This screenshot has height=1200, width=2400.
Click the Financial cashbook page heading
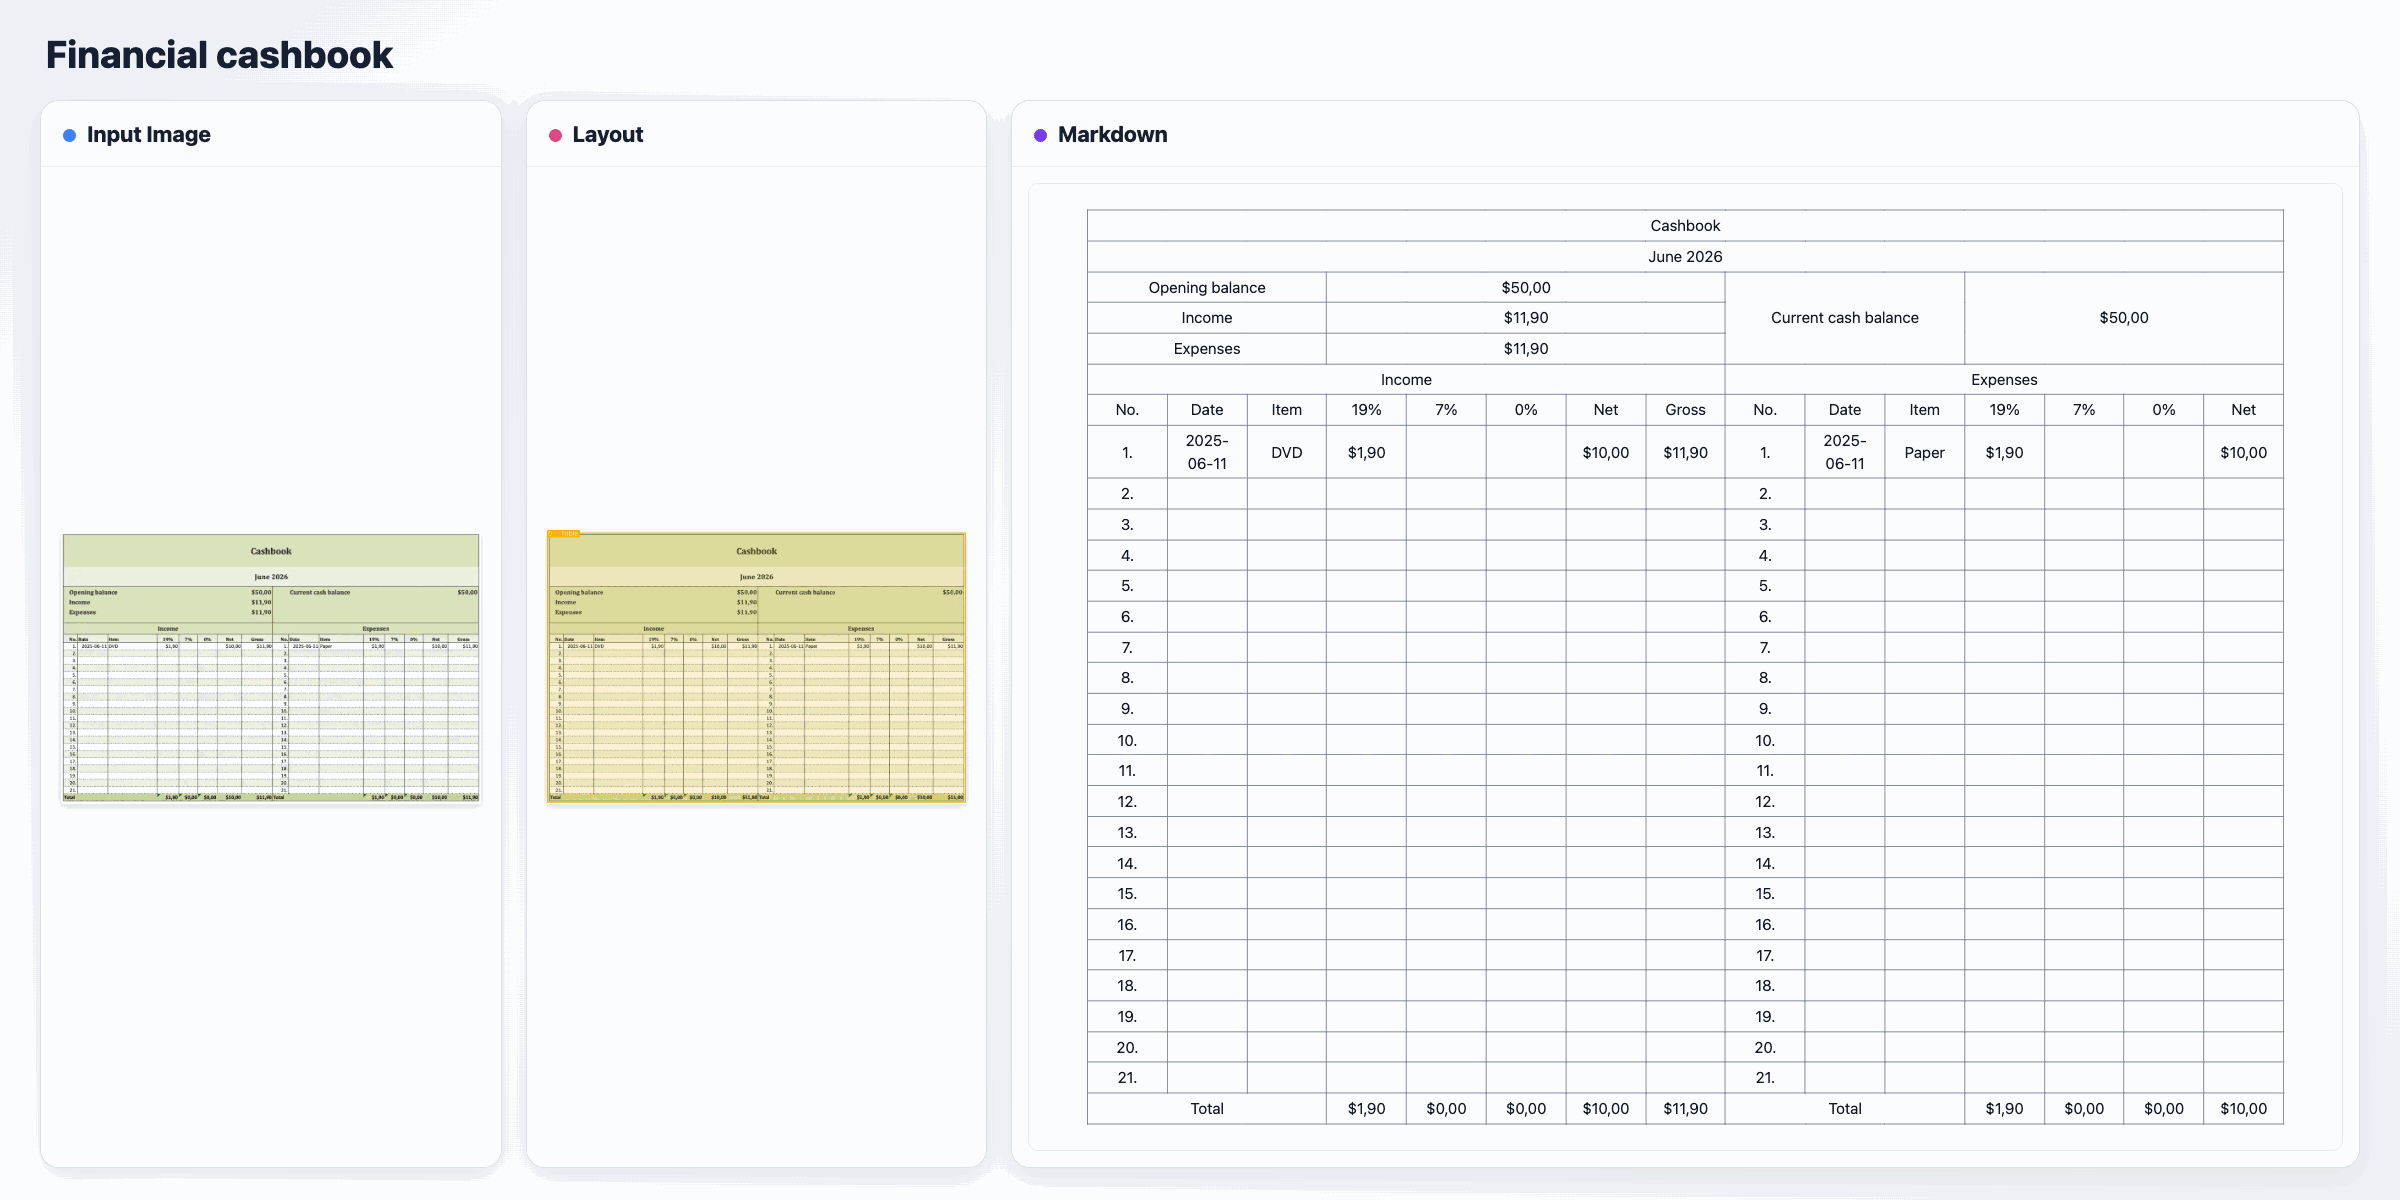pyautogui.click(x=219, y=55)
